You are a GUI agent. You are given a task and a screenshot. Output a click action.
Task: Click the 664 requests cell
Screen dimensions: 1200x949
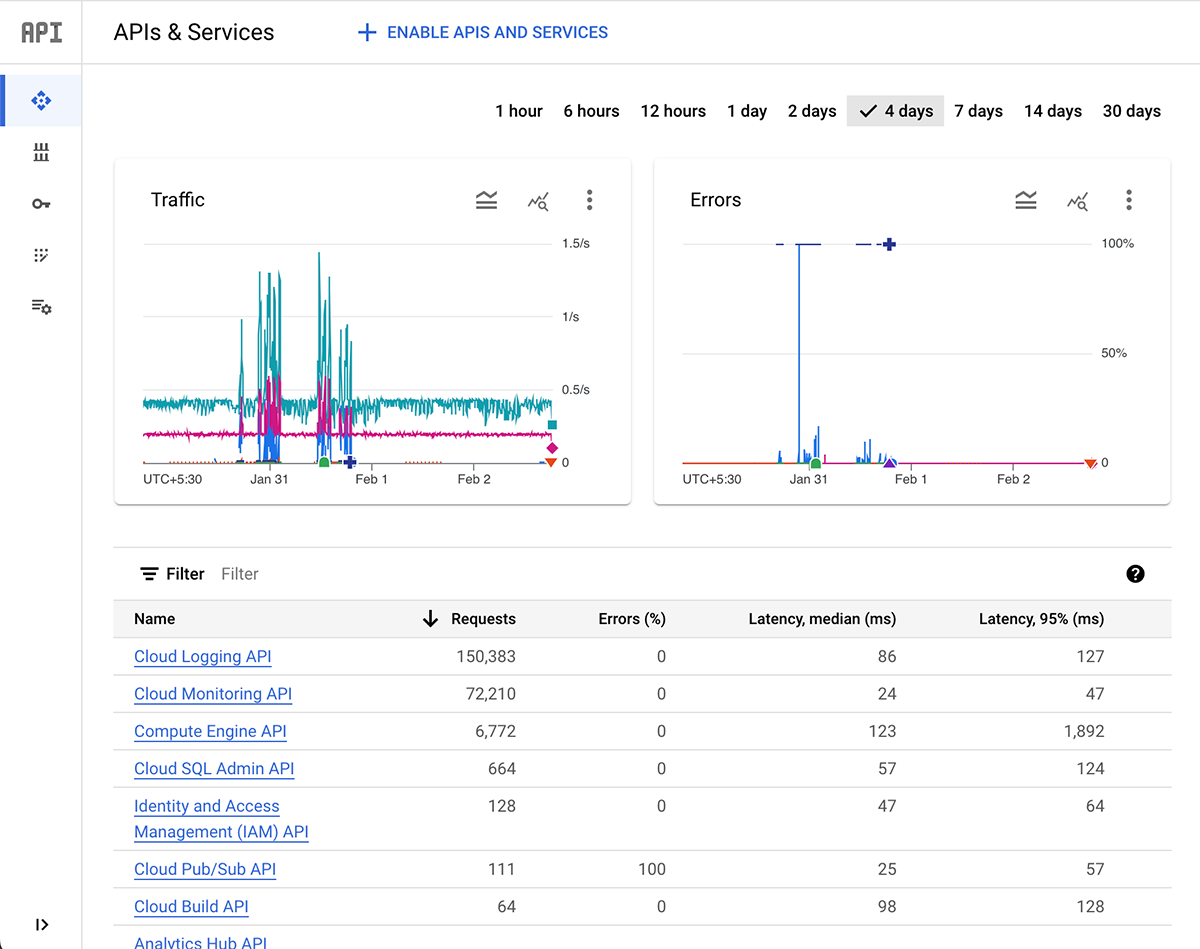coord(502,769)
